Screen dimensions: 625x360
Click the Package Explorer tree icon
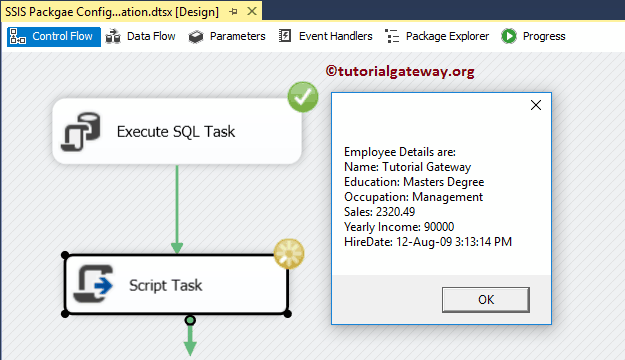(x=392, y=36)
